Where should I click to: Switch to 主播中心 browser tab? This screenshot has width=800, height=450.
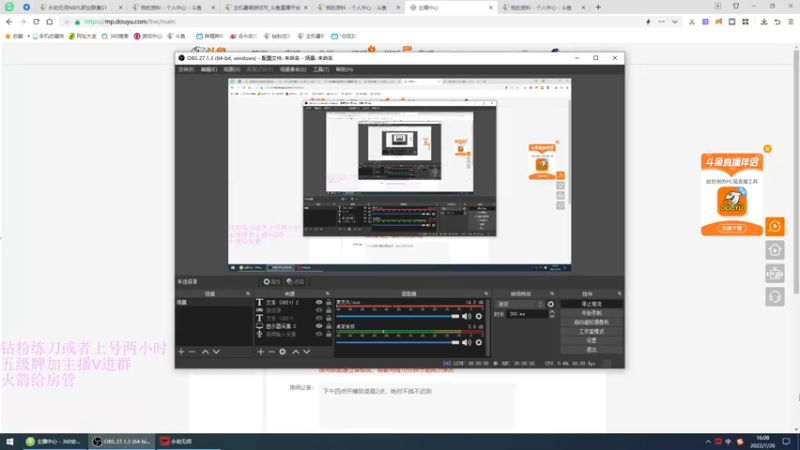pos(451,8)
